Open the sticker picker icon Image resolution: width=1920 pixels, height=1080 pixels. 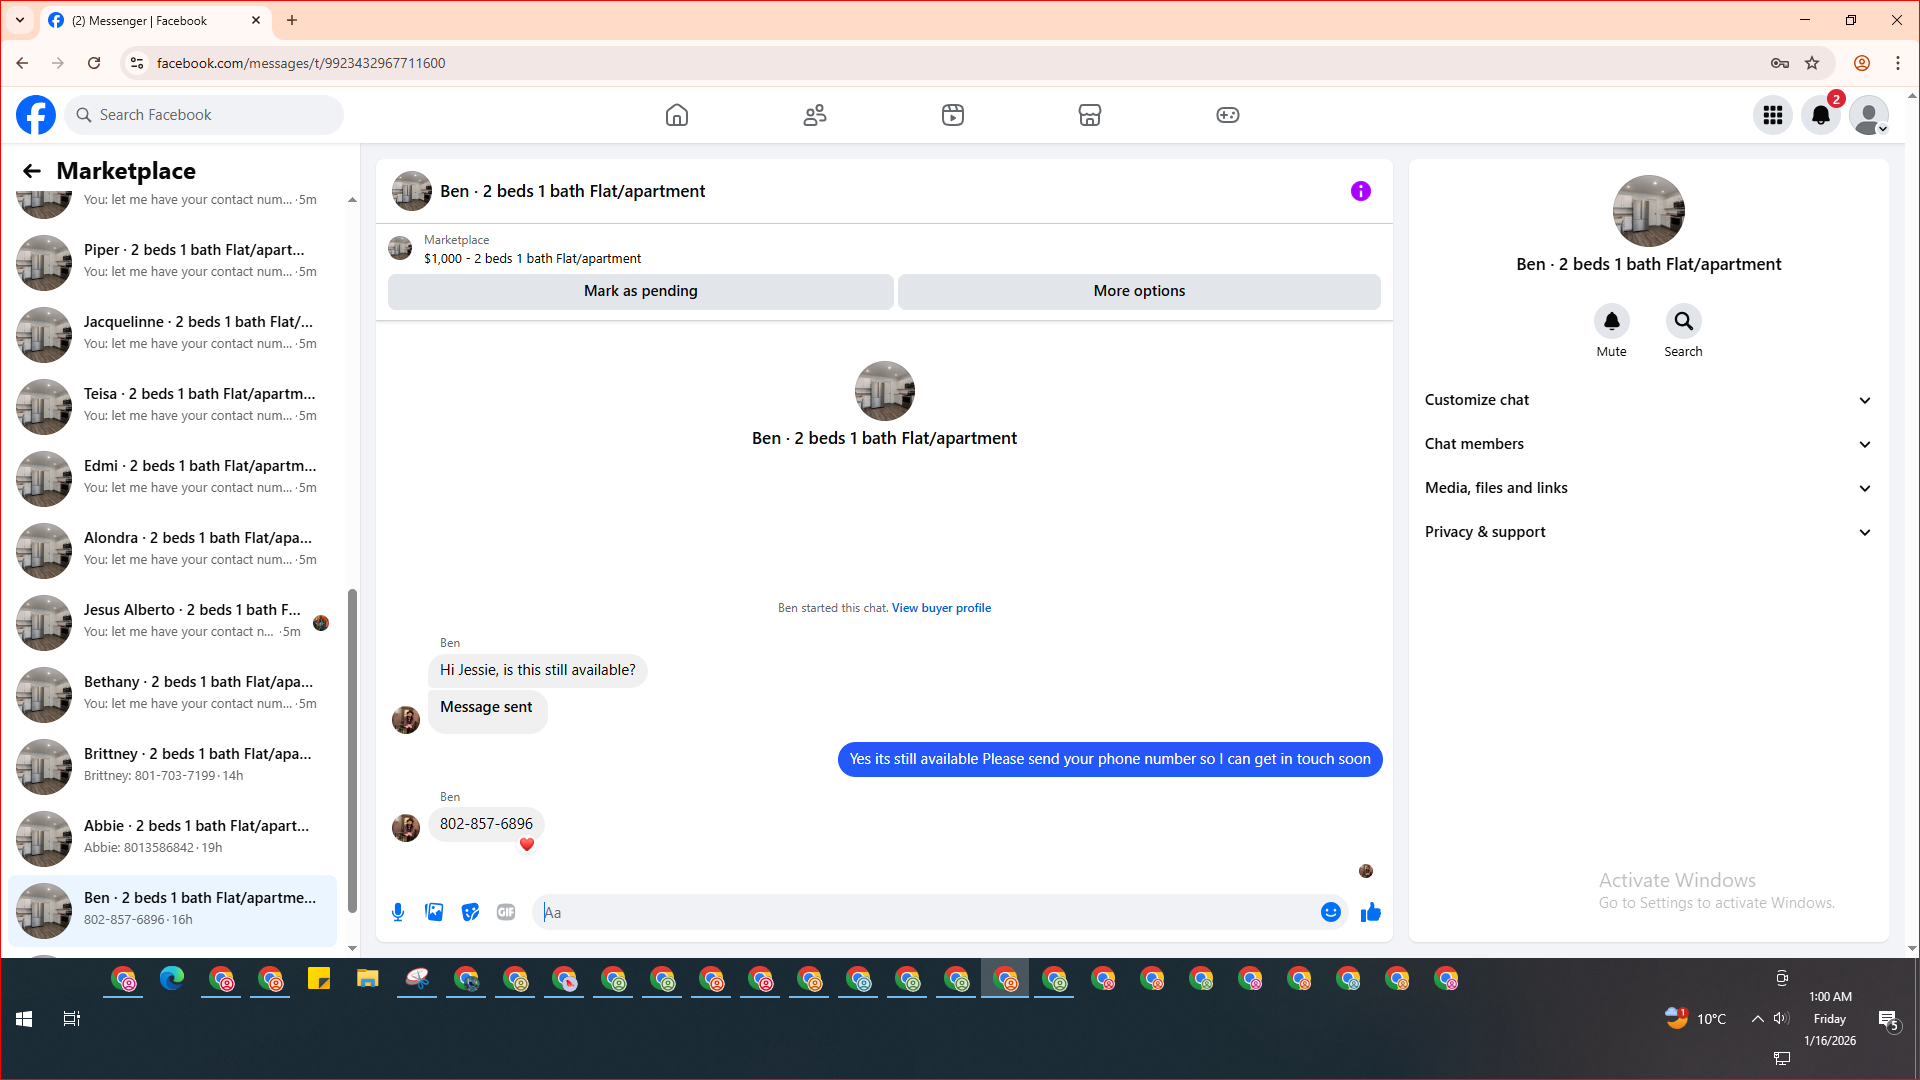(470, 912)
